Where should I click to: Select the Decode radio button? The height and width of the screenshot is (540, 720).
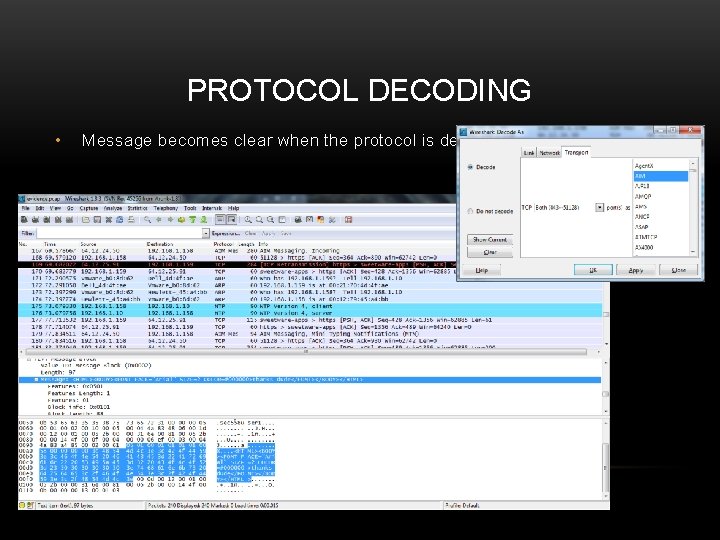[x=470, y=167]
